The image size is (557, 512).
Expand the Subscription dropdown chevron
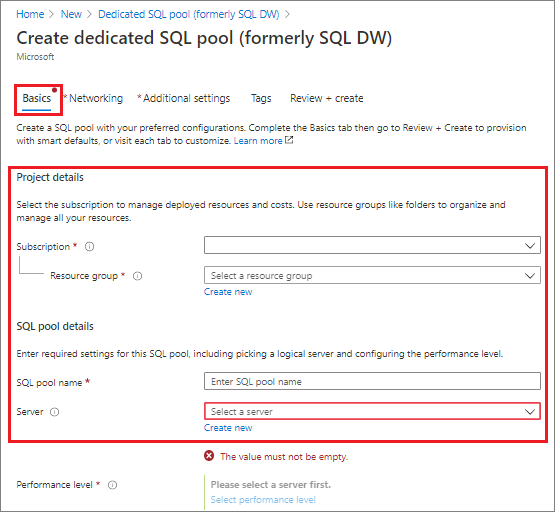coord(530,246)
